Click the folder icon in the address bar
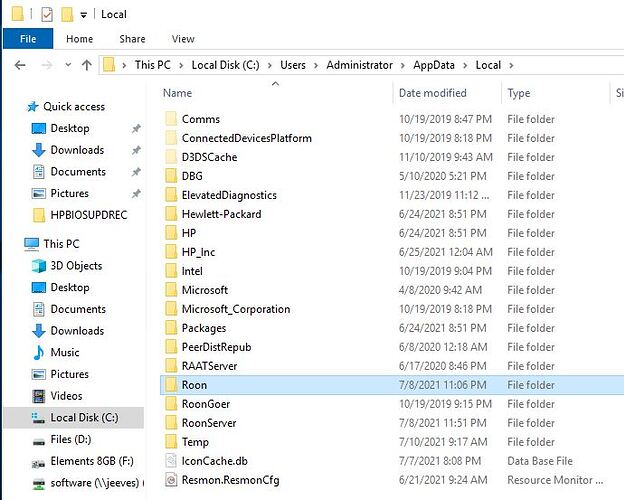Screen dimensions: 624x500 109,64
